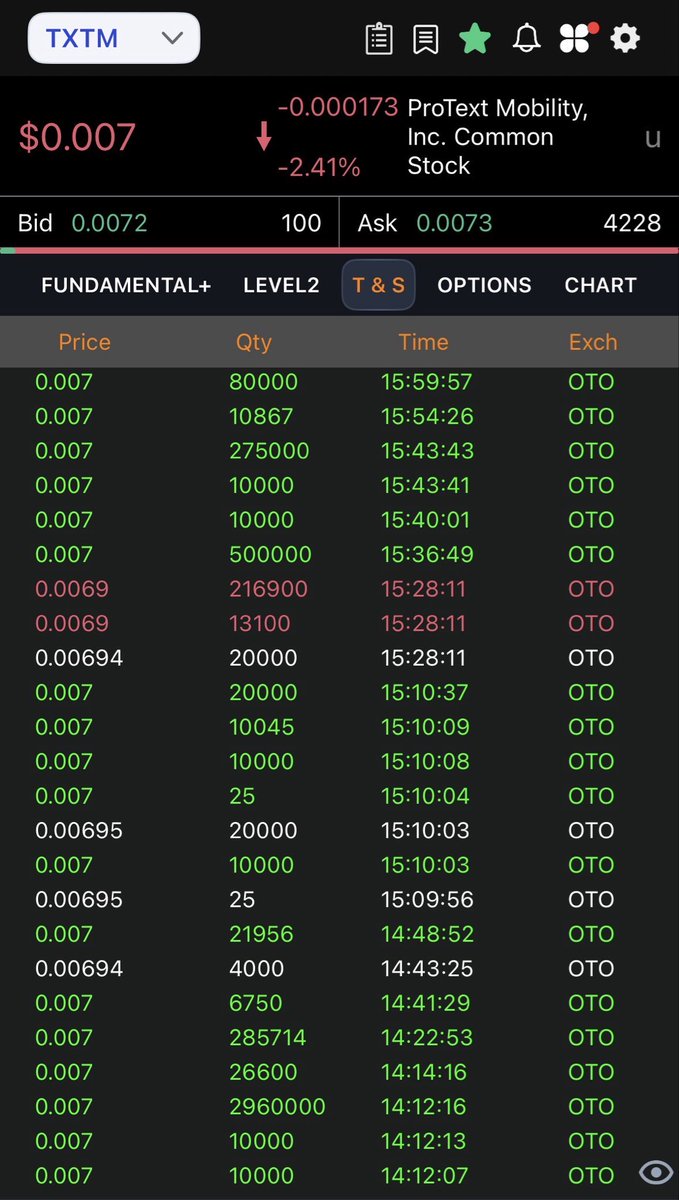Viewport: 679px width, 1200px height.
Task: Select the 10045 quantity trade
Action: pos(339,727)
